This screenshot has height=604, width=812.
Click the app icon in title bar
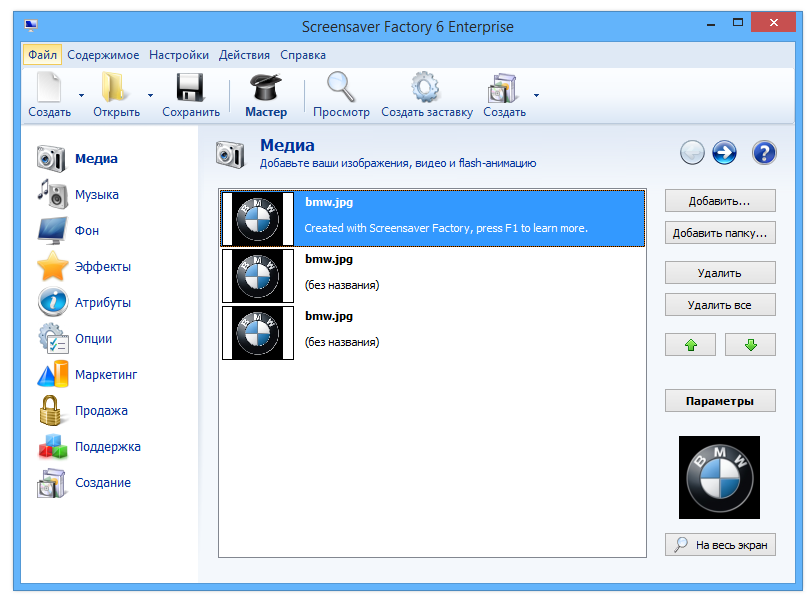click(x=31, y=25)
